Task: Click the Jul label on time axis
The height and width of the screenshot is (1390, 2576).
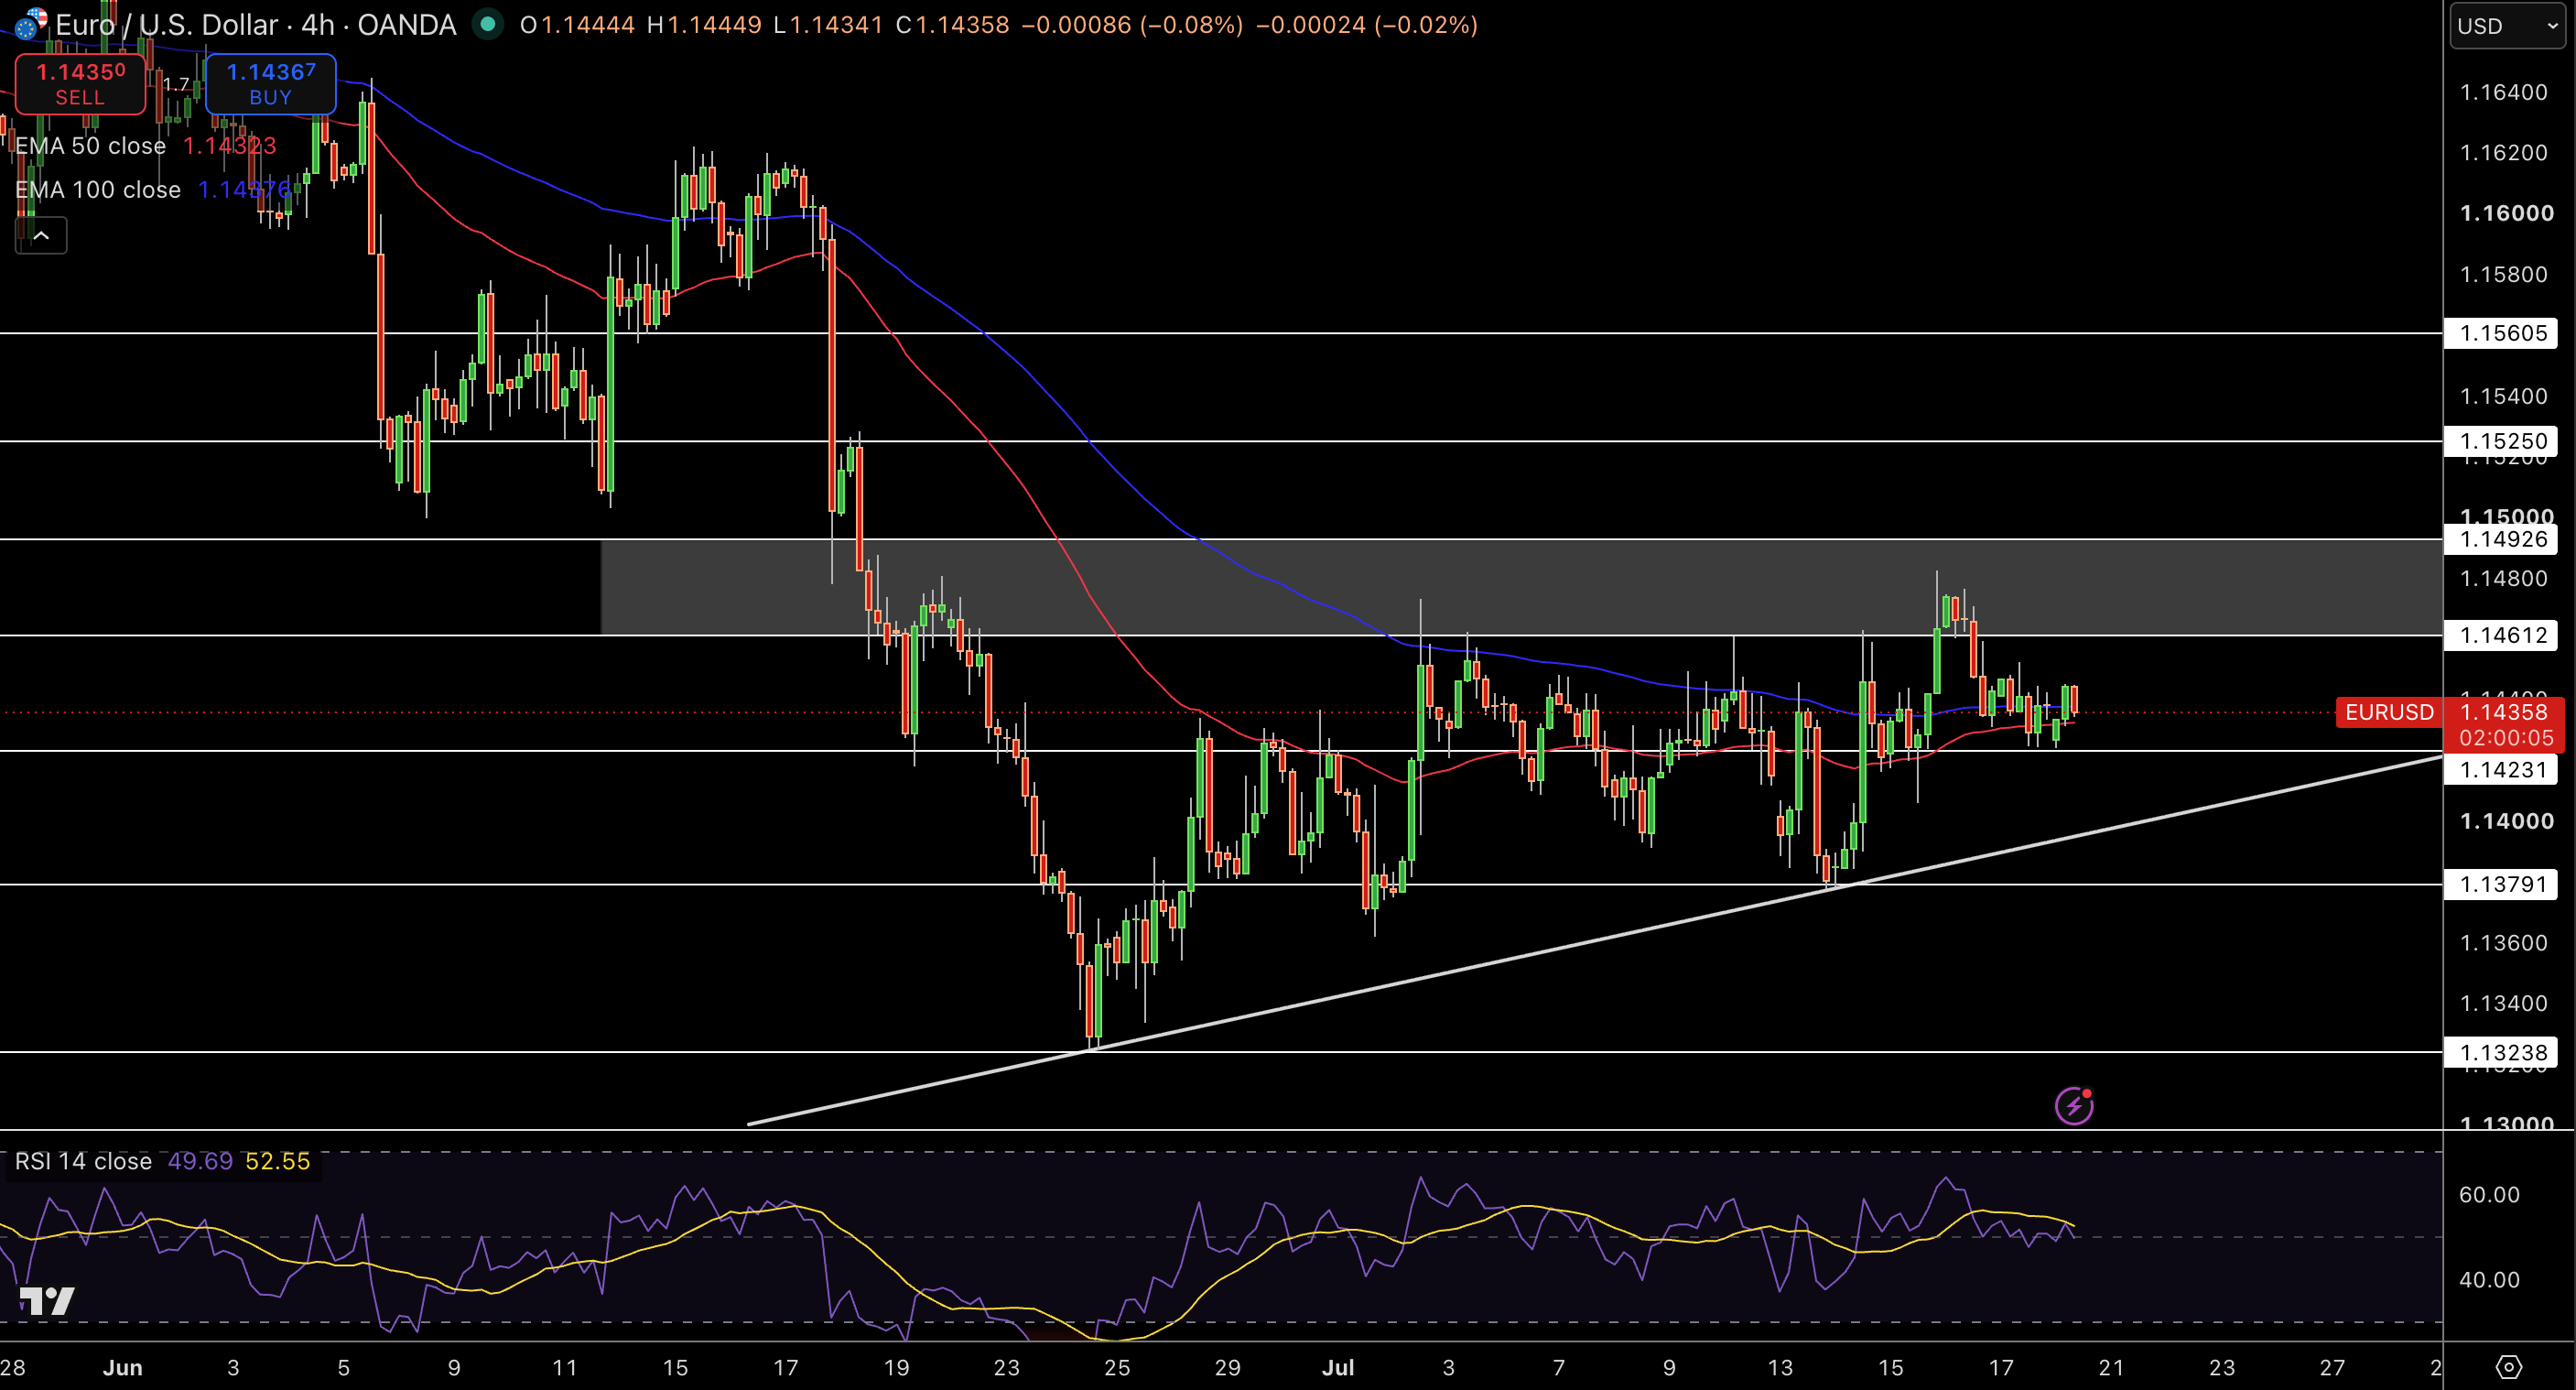Action: pyautogui.click(x=1338, y=1367)
